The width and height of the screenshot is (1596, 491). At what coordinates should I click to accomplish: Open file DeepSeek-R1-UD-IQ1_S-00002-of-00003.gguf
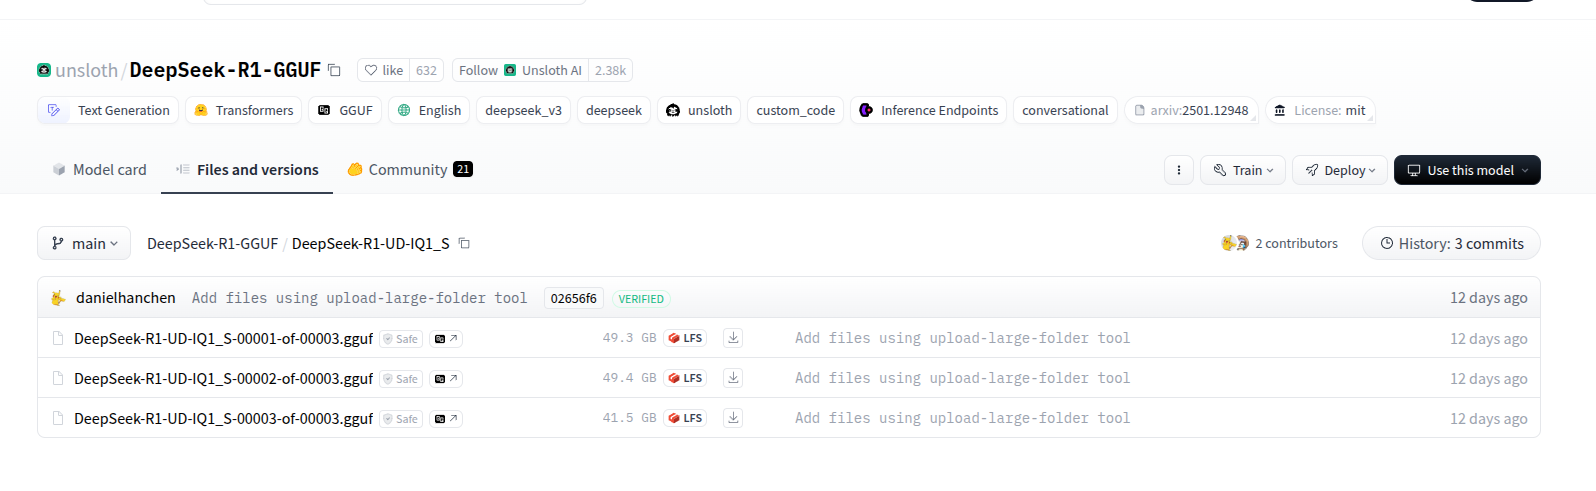pyautogui.click(x=223, y=378)
